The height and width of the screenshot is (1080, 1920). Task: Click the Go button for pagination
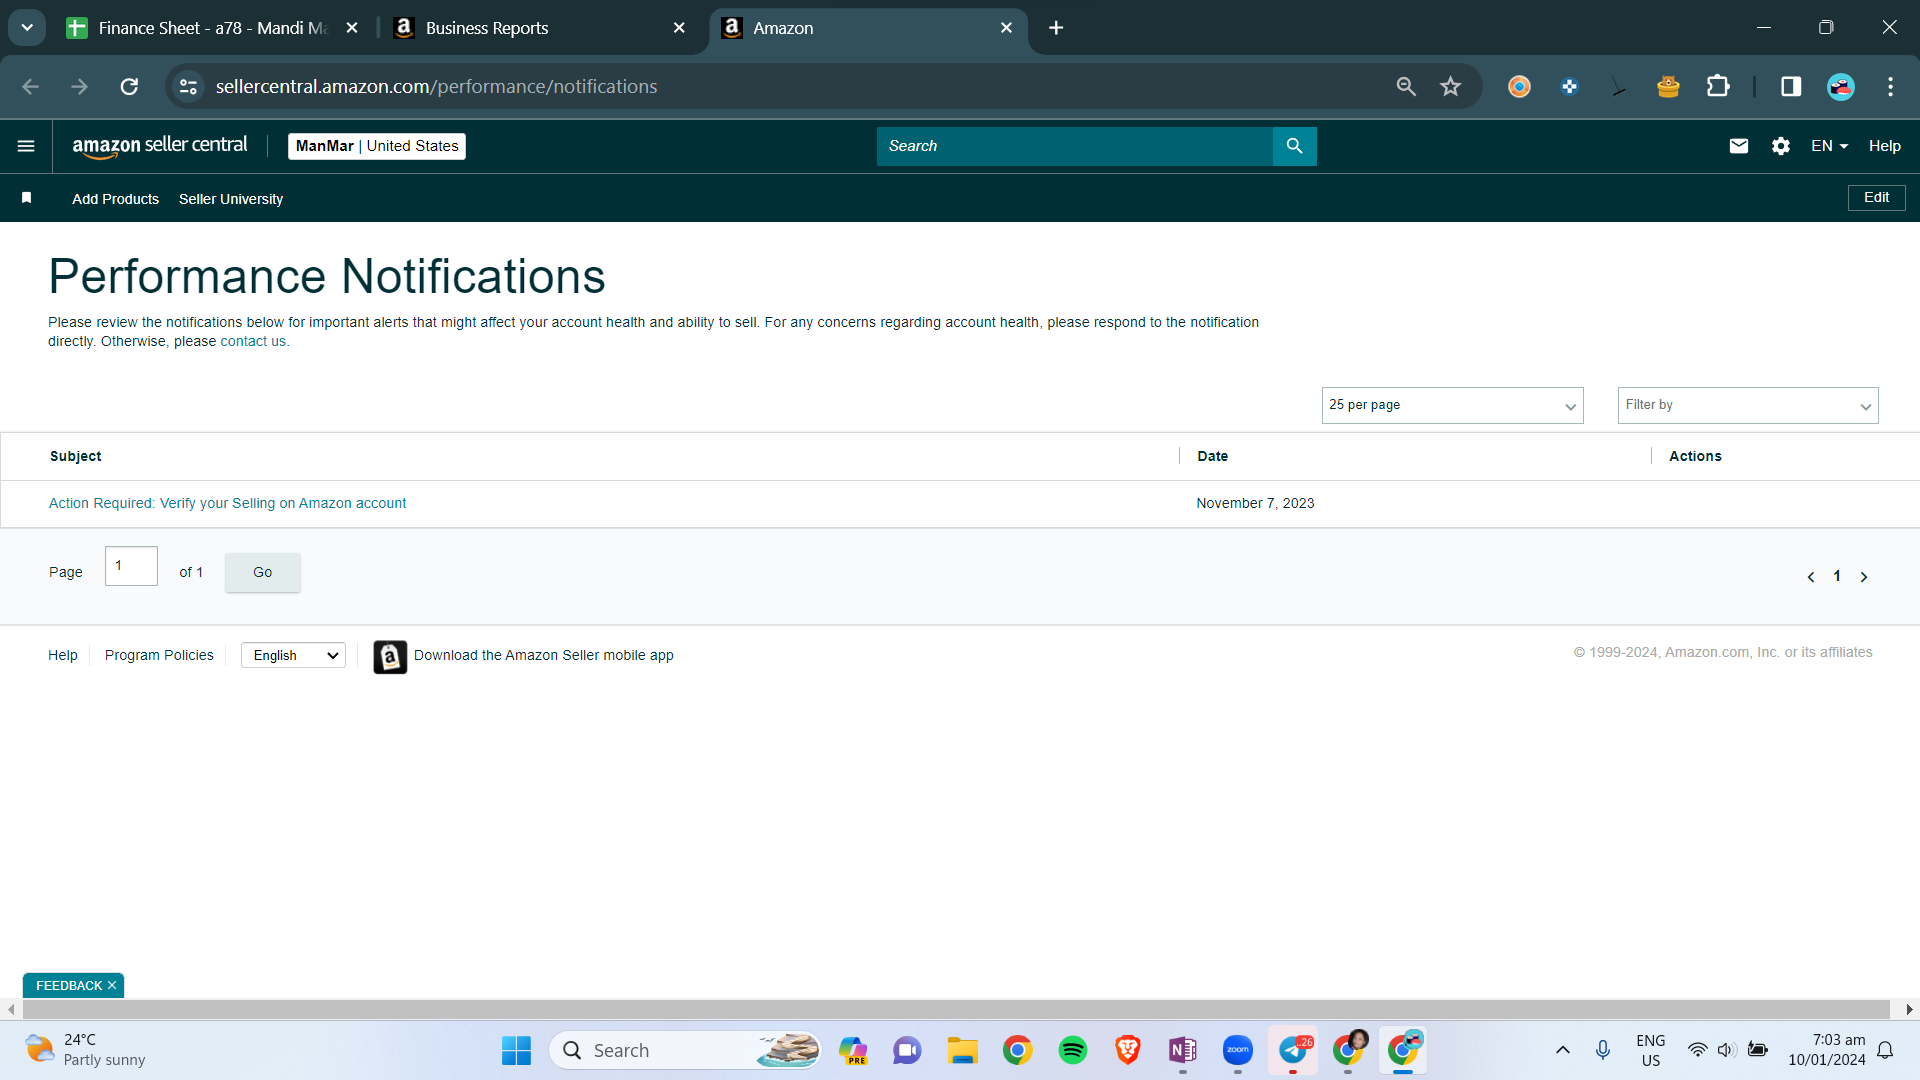coord(262,572)
